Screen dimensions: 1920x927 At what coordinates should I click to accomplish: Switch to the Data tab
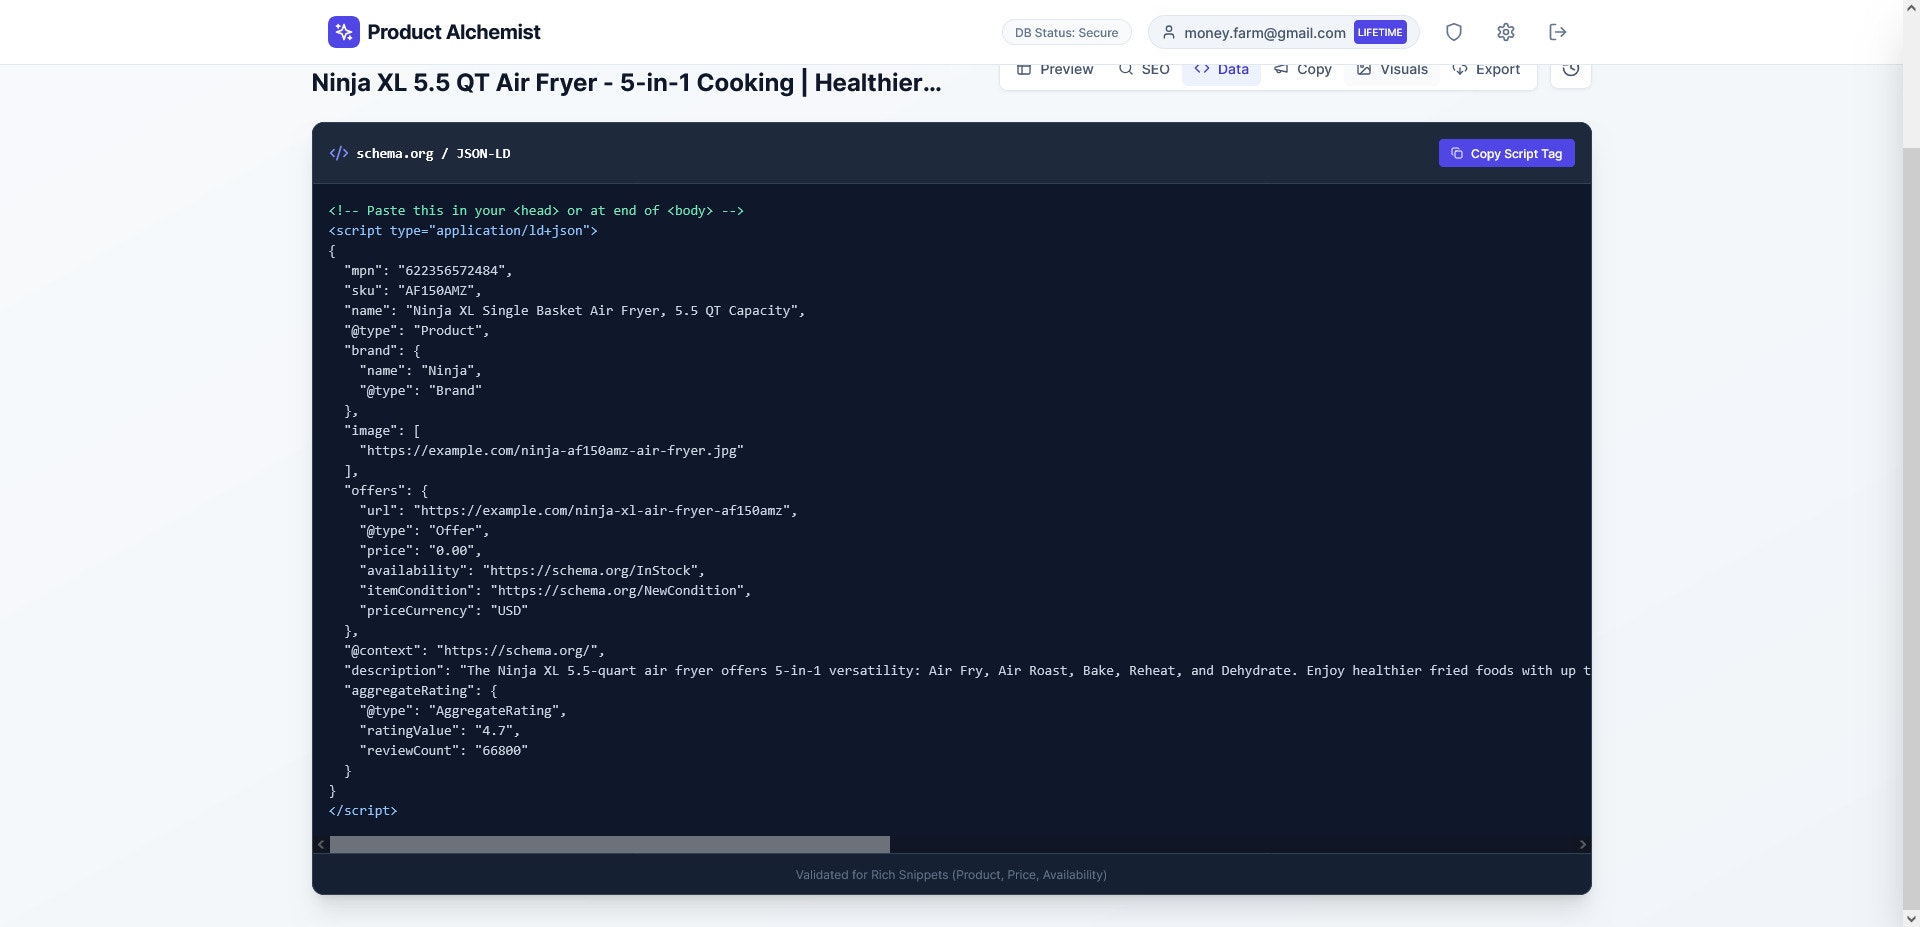tap(1220, 69)
